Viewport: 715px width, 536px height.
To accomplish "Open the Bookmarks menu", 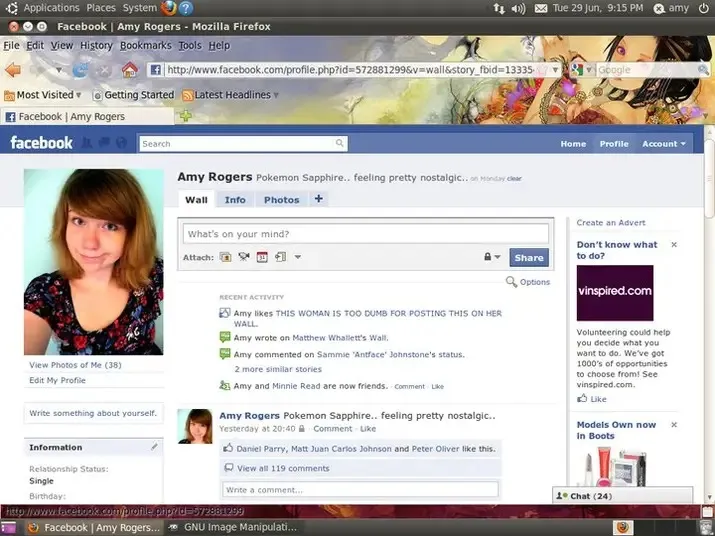I will (x=145, y=46).
